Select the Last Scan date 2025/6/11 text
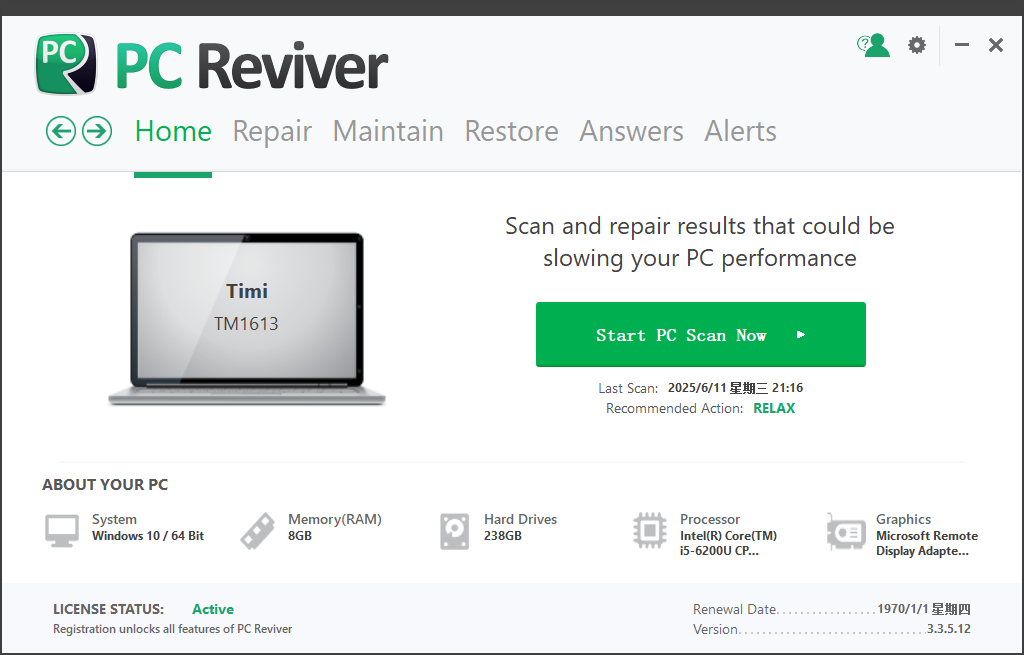 (x=735, y=388)
